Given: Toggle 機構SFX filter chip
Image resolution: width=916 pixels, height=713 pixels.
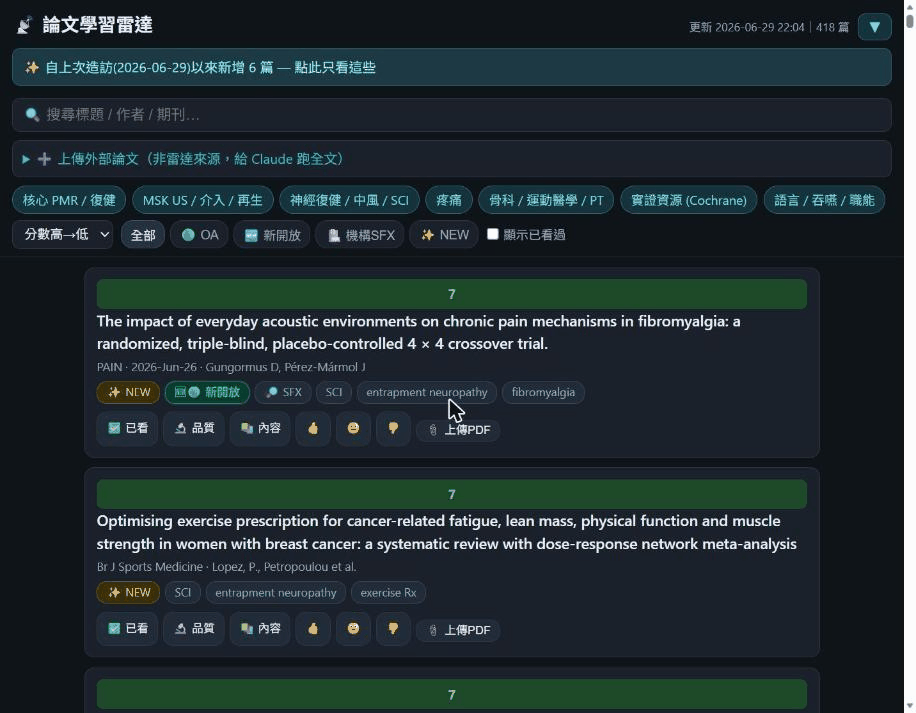Looking at the screenshot, I should pos(360,235).
